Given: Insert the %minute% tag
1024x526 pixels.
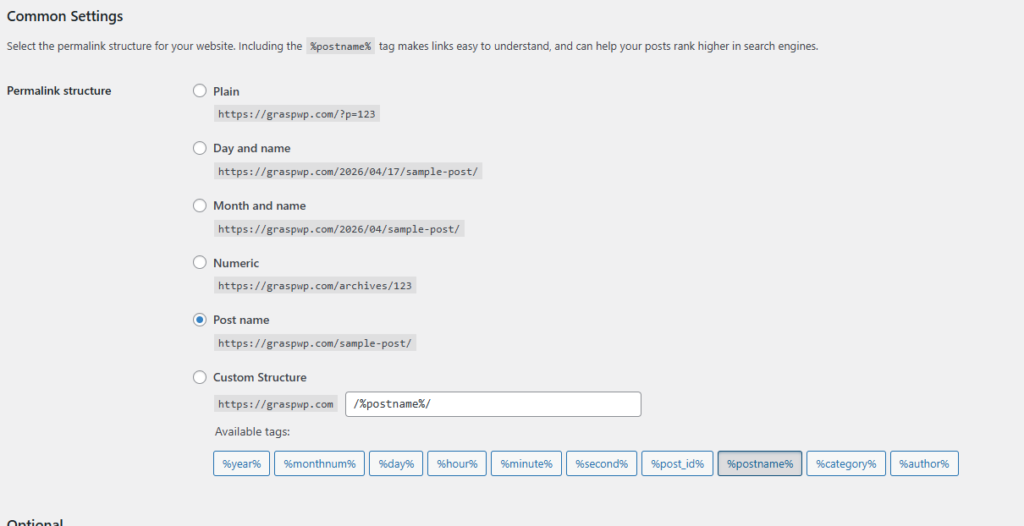Looking at the screenshot, I should click(526, 464).
